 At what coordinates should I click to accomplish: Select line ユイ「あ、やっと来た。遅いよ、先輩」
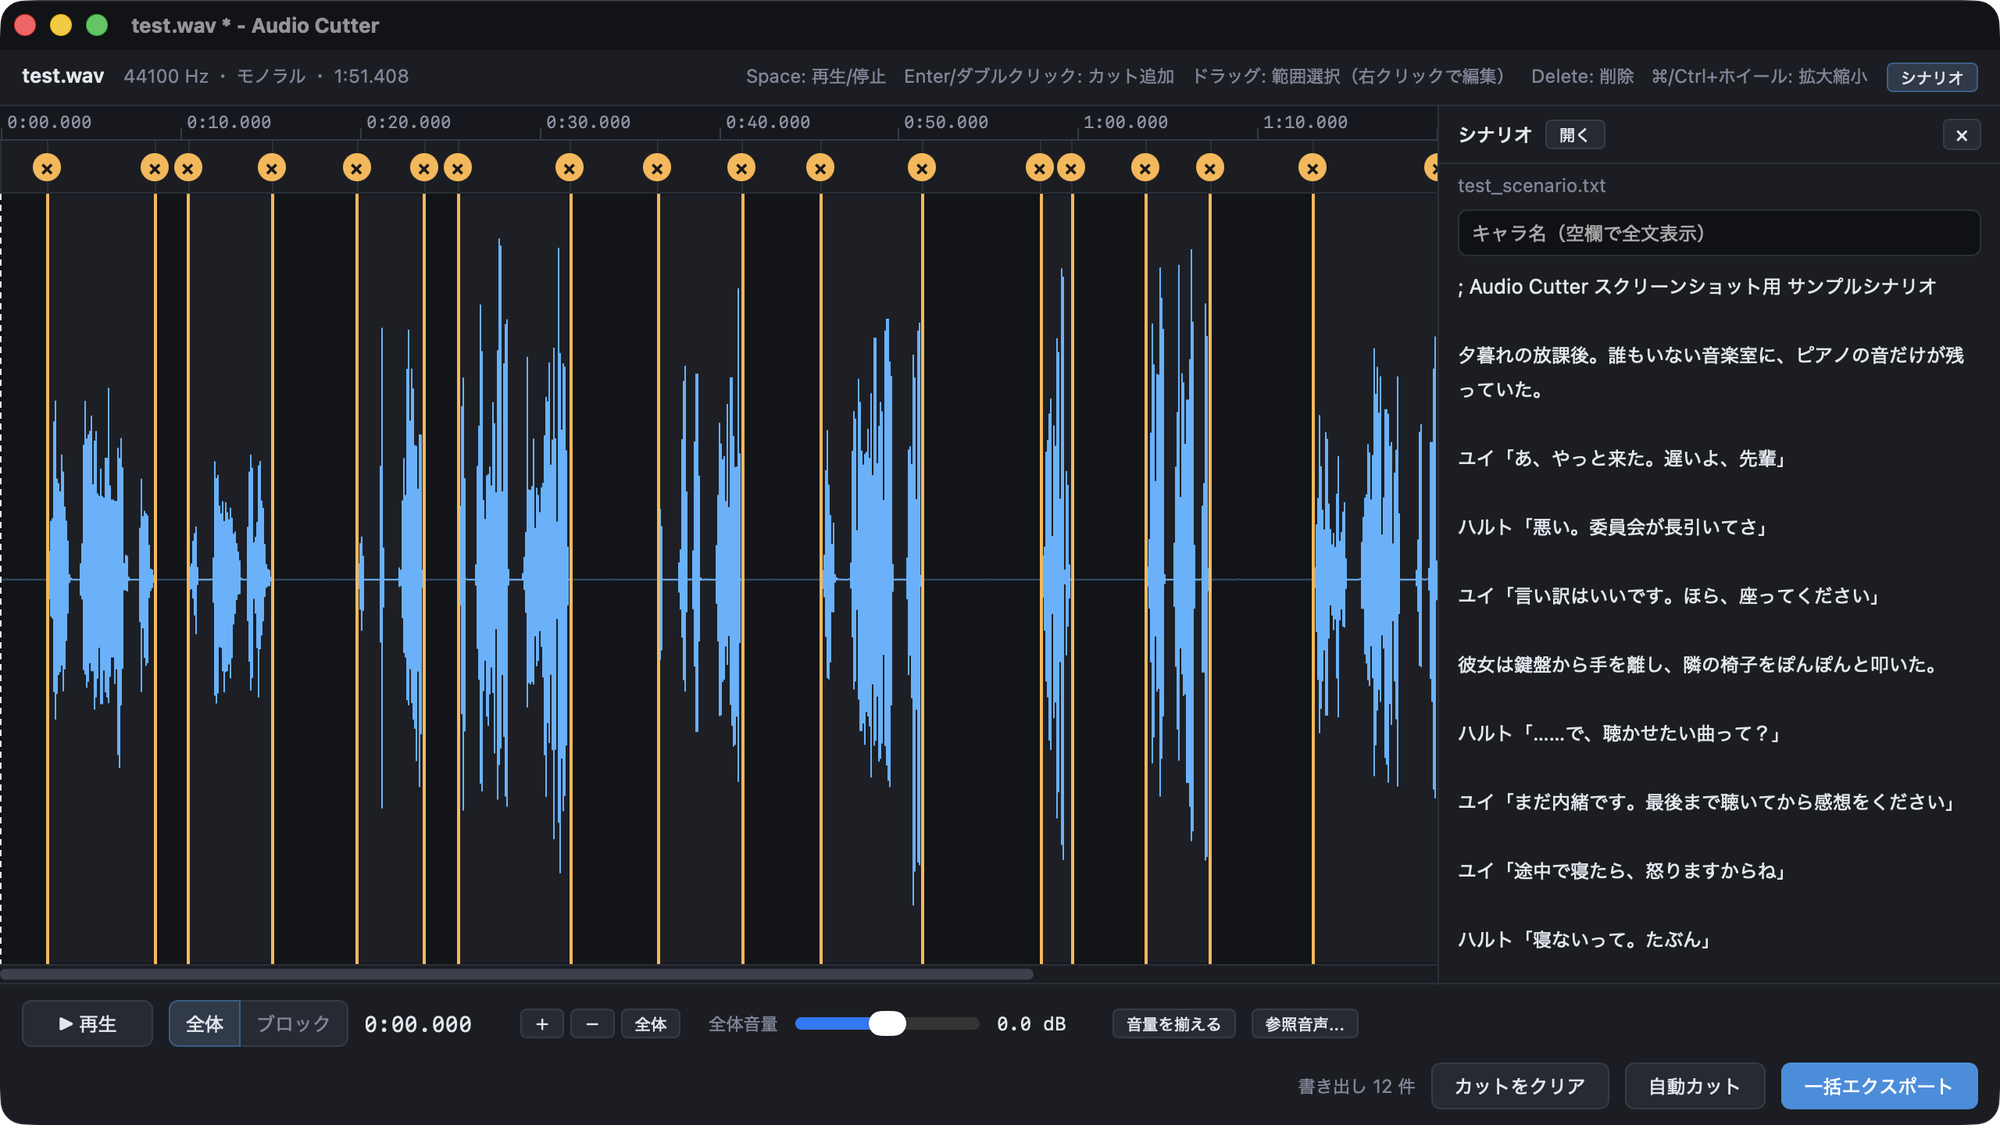1622,458
